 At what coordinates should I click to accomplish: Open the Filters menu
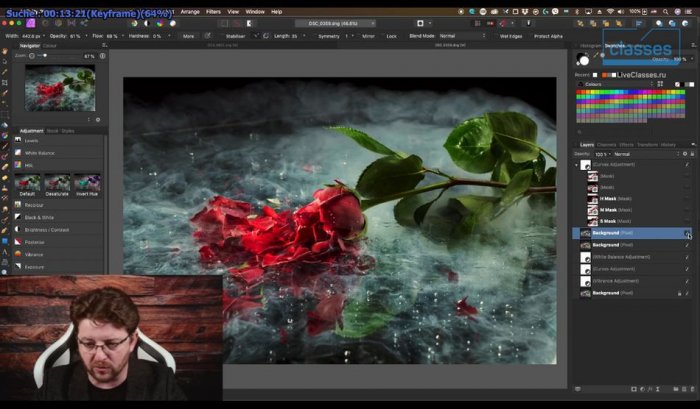[213, 11]
